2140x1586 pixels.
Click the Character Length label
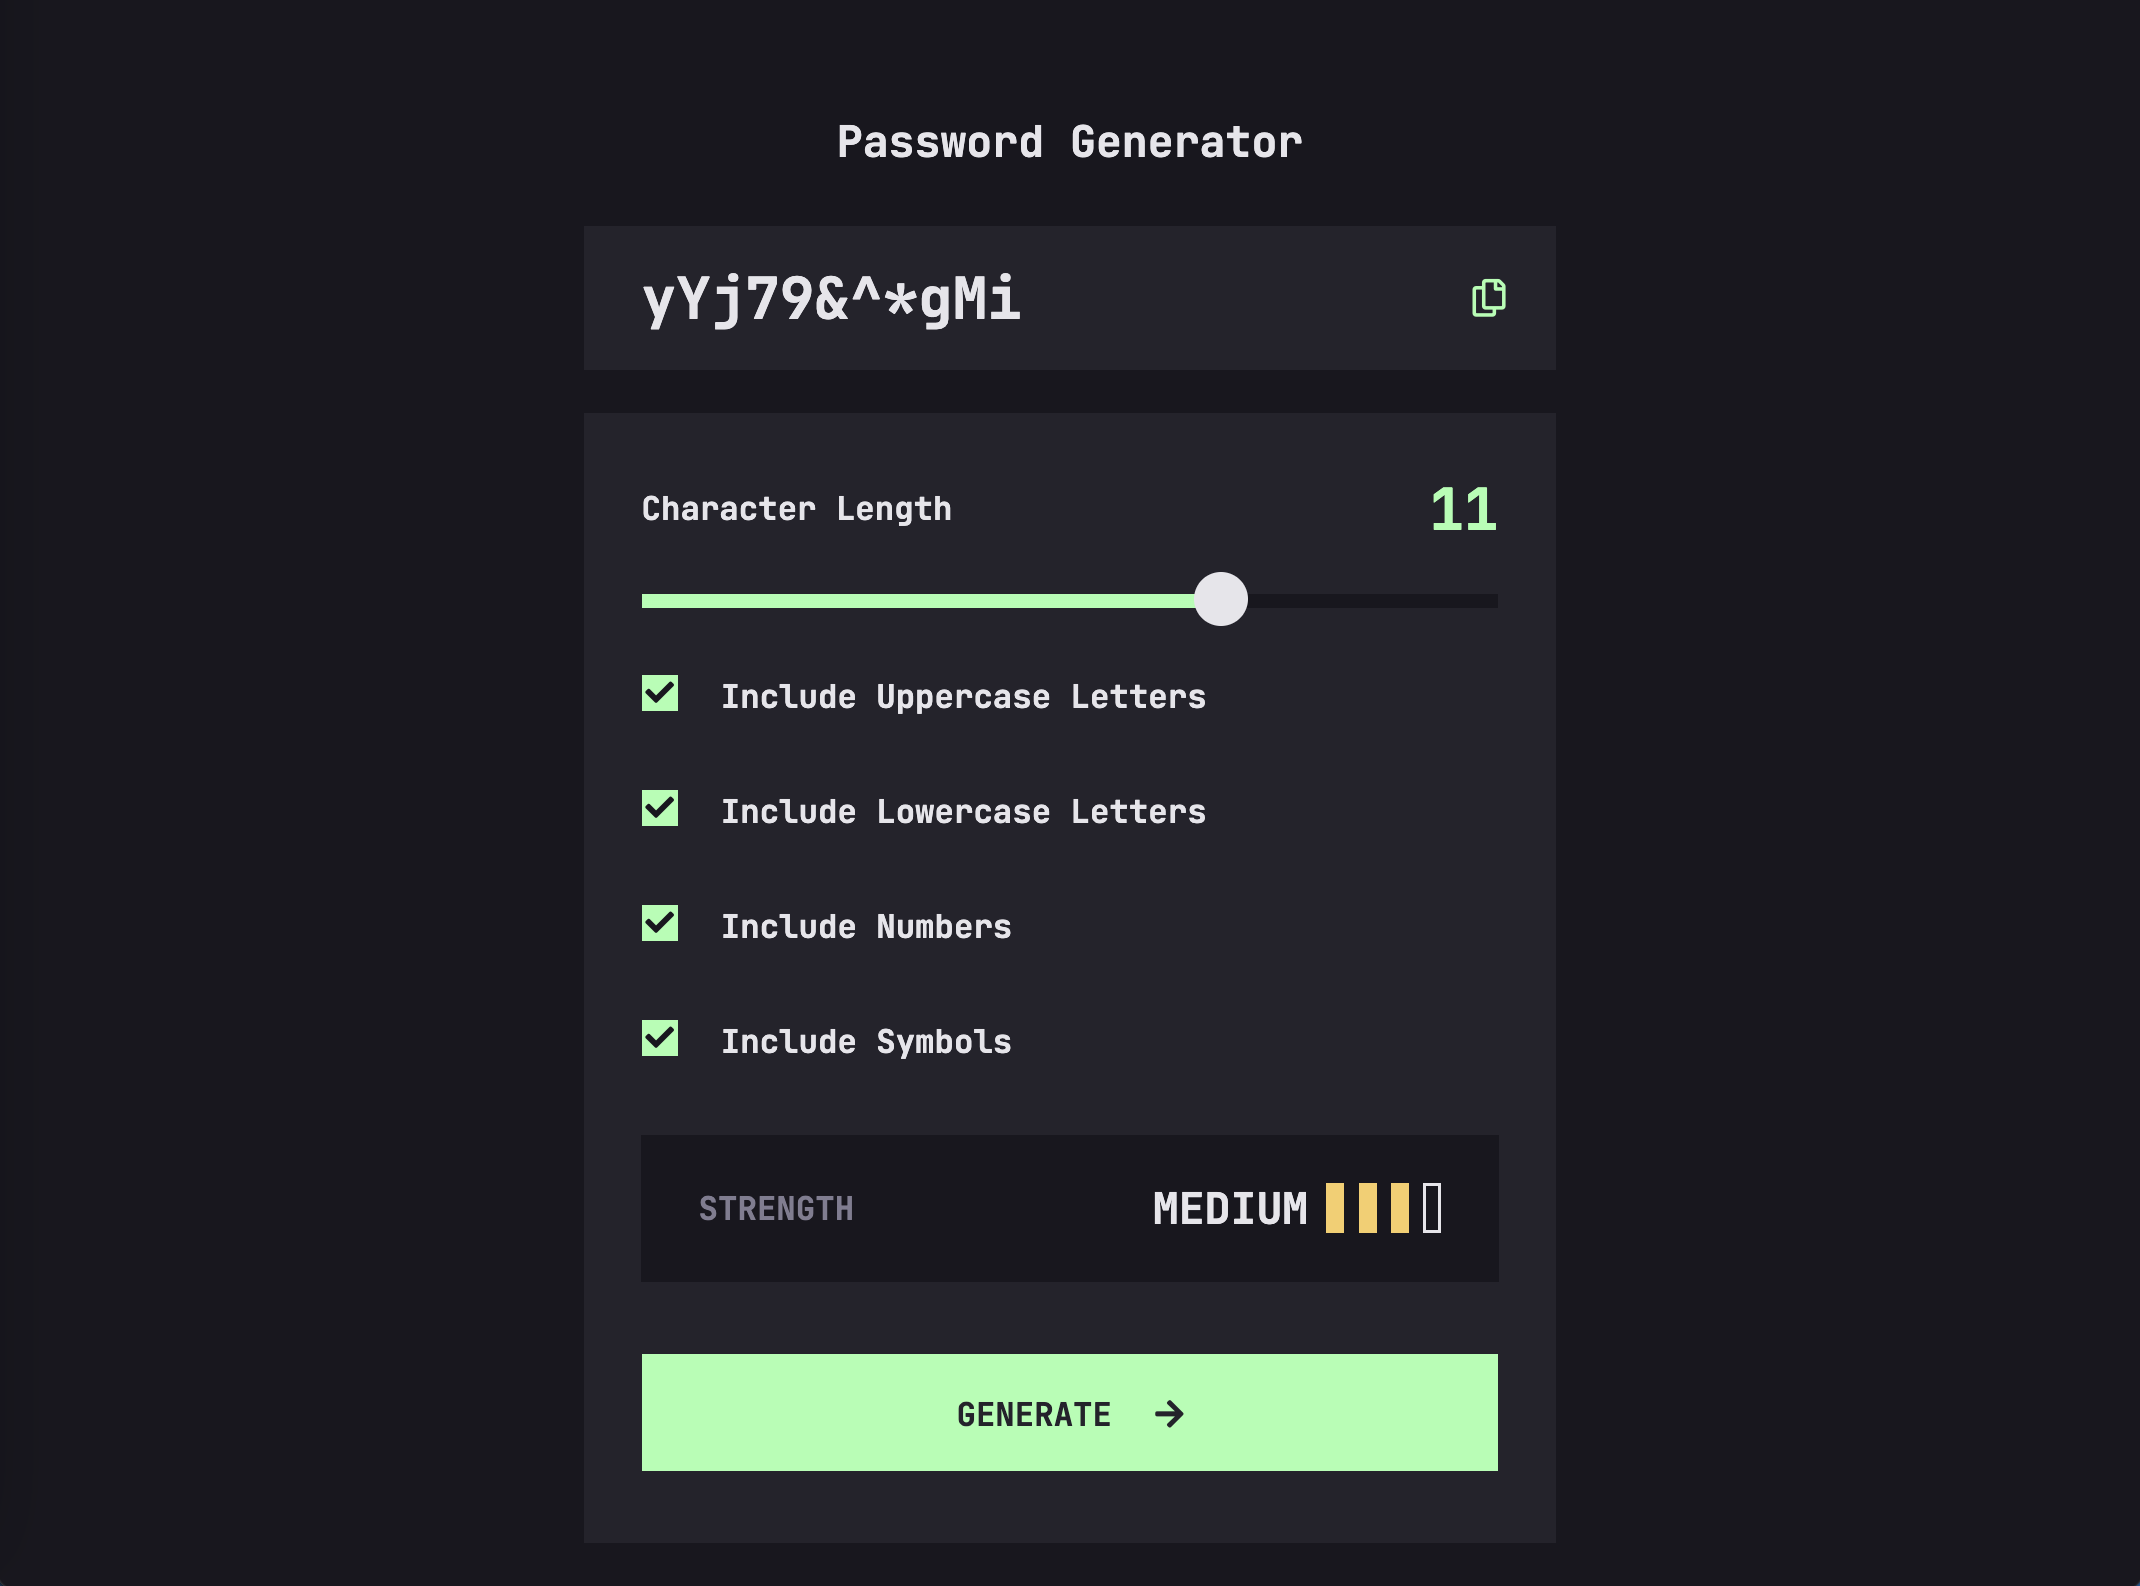pyautogui.click(x=798, y=508)
